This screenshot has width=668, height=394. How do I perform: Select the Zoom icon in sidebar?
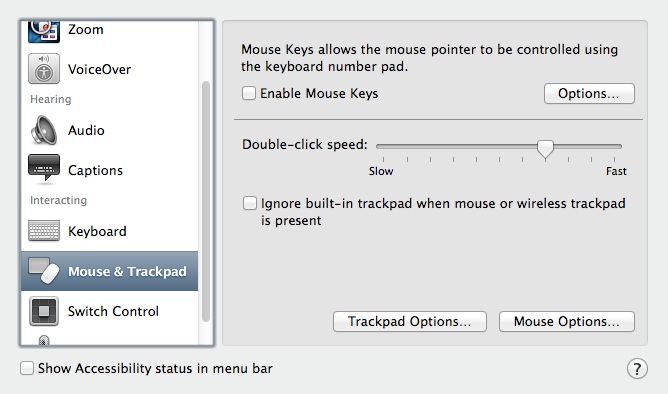pos(43,32)
